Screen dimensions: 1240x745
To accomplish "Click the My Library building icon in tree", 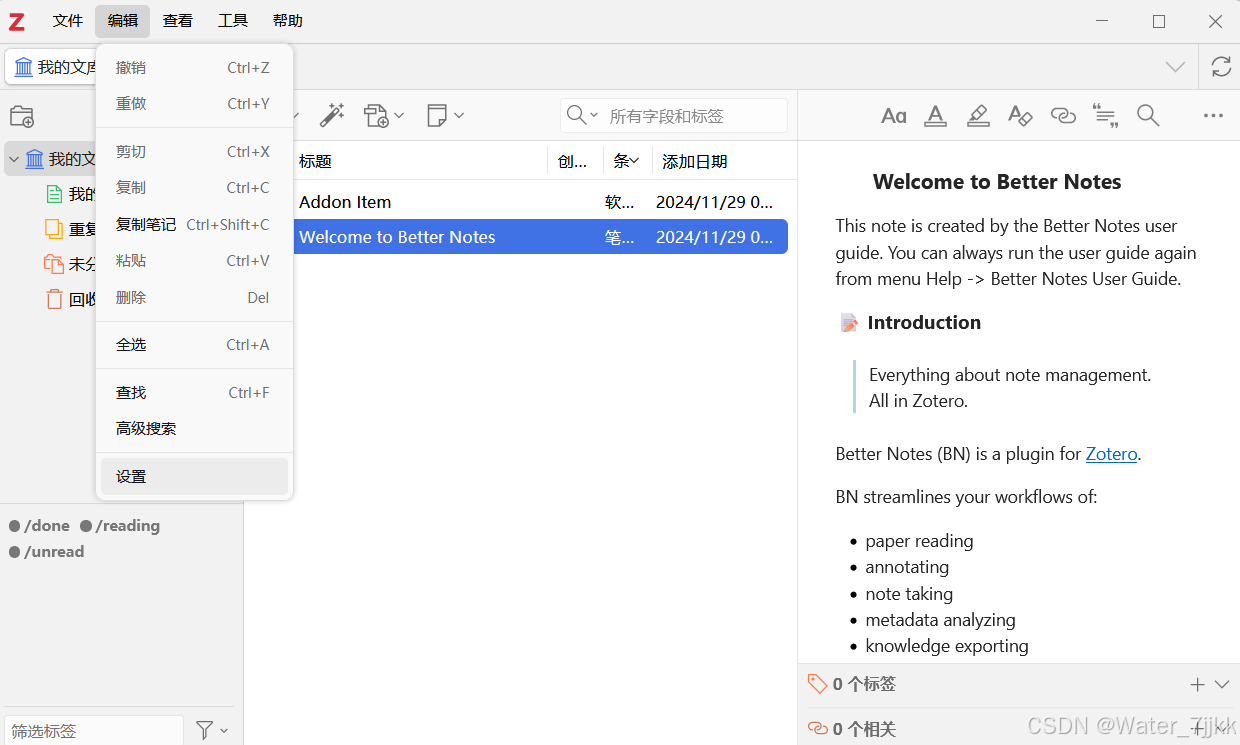I will (x=35, y=159).
